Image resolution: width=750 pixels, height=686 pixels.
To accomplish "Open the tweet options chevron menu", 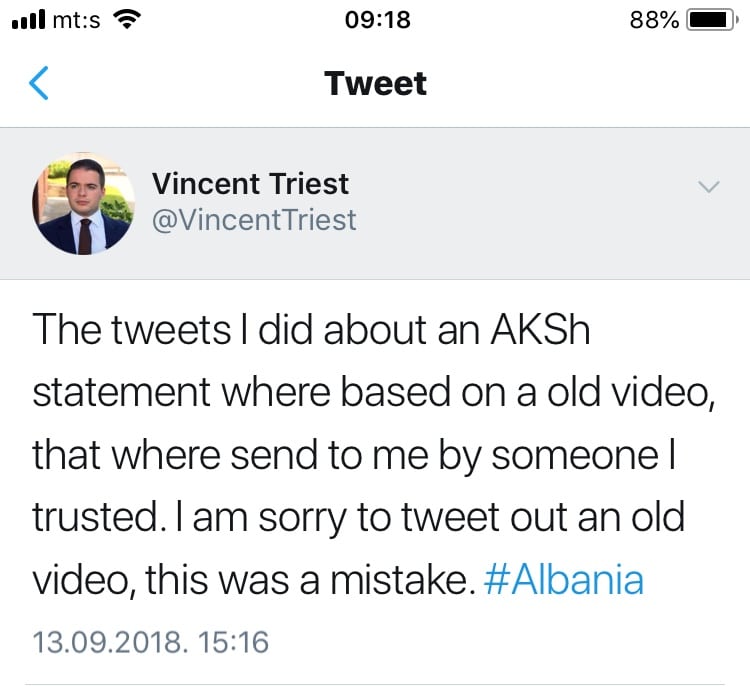I will (x=708, y=187).
